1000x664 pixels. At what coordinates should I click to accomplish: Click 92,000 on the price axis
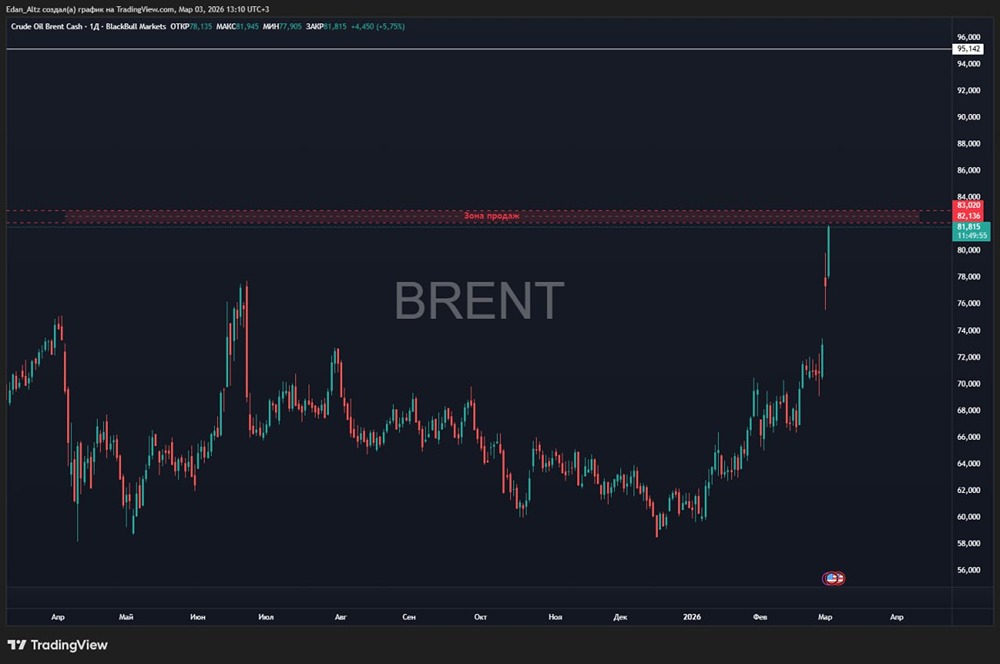[968, 91]
